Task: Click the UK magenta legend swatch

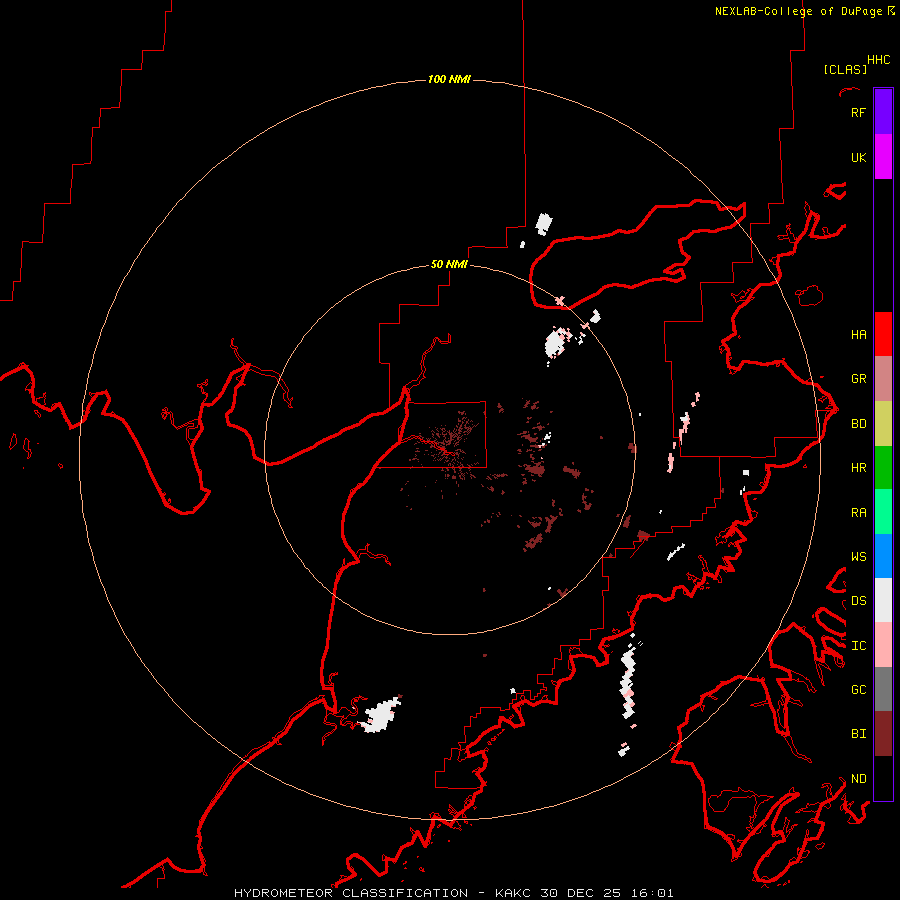Action: (883, 157)
